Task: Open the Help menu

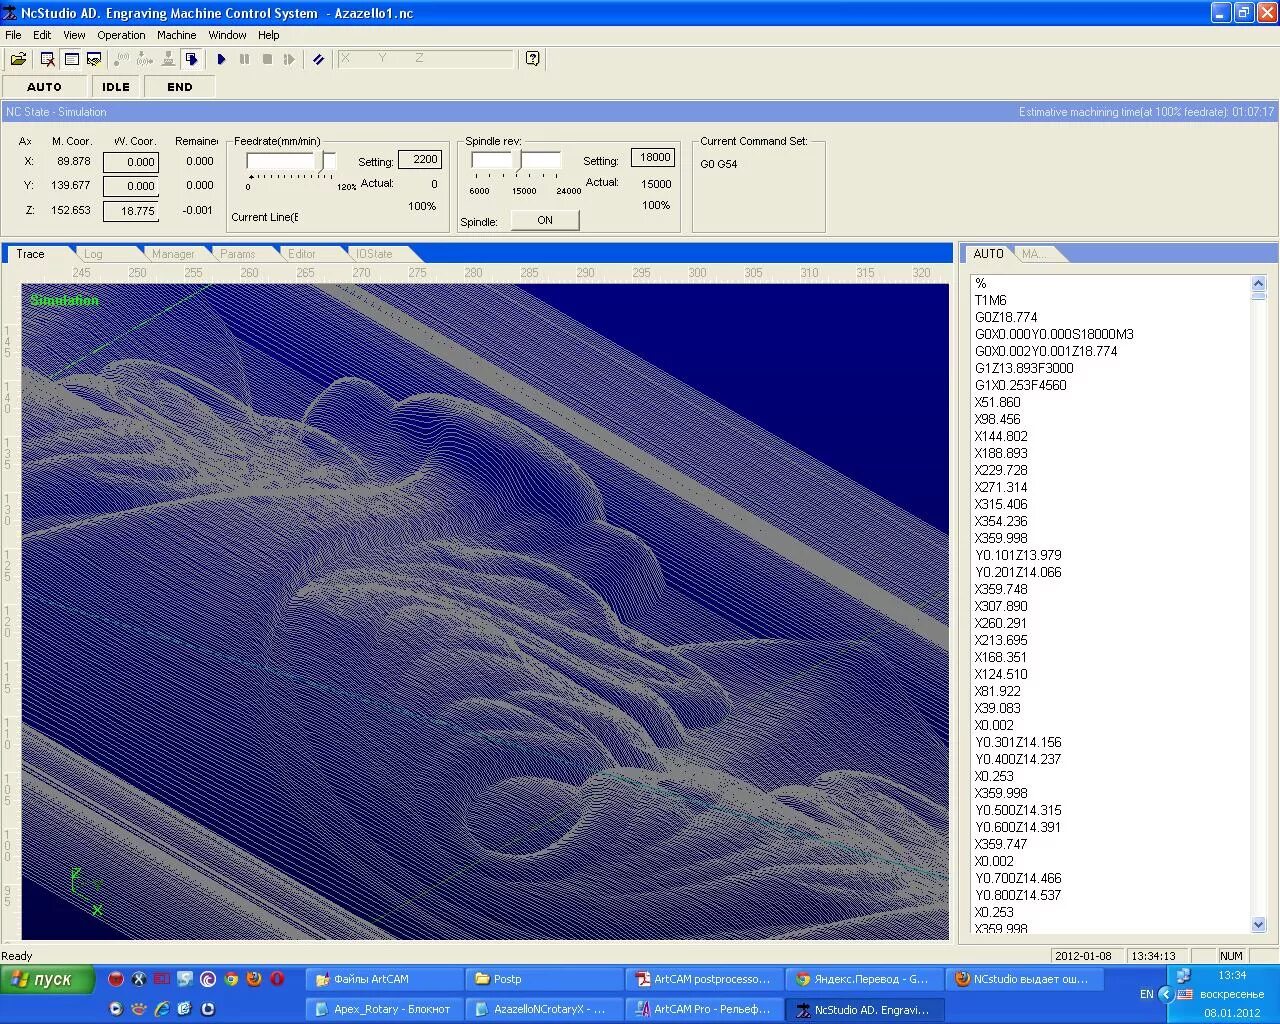Action: 269,35
